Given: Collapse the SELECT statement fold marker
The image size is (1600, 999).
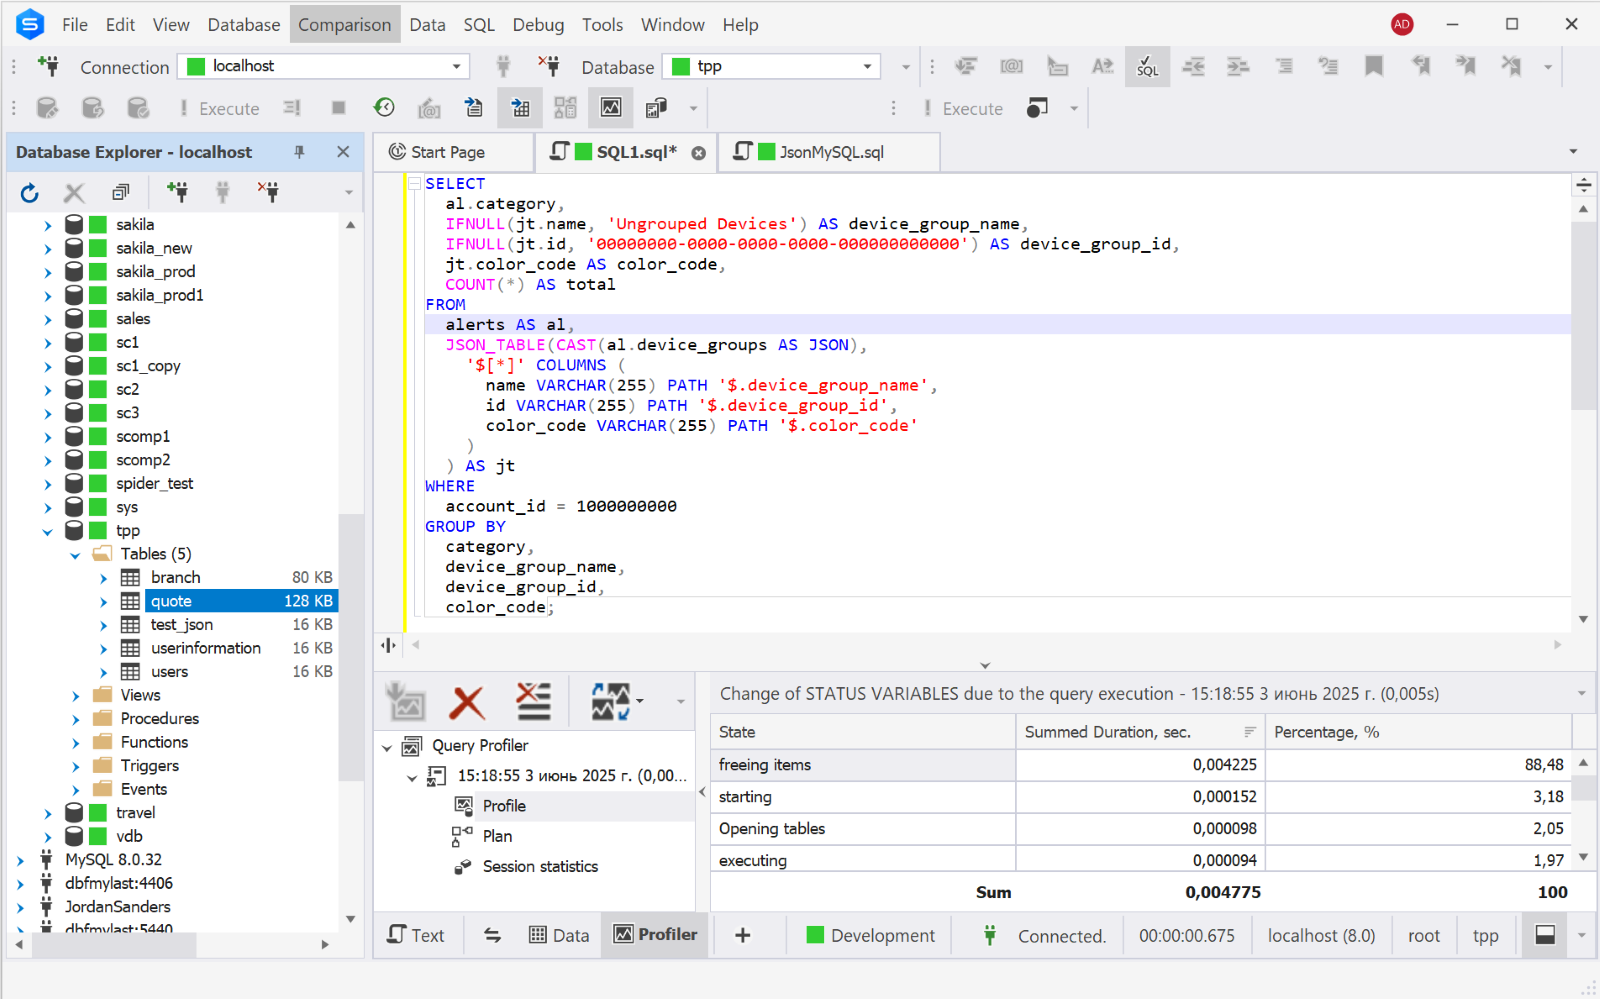Looking at the screenshot, I should (414, 184).
